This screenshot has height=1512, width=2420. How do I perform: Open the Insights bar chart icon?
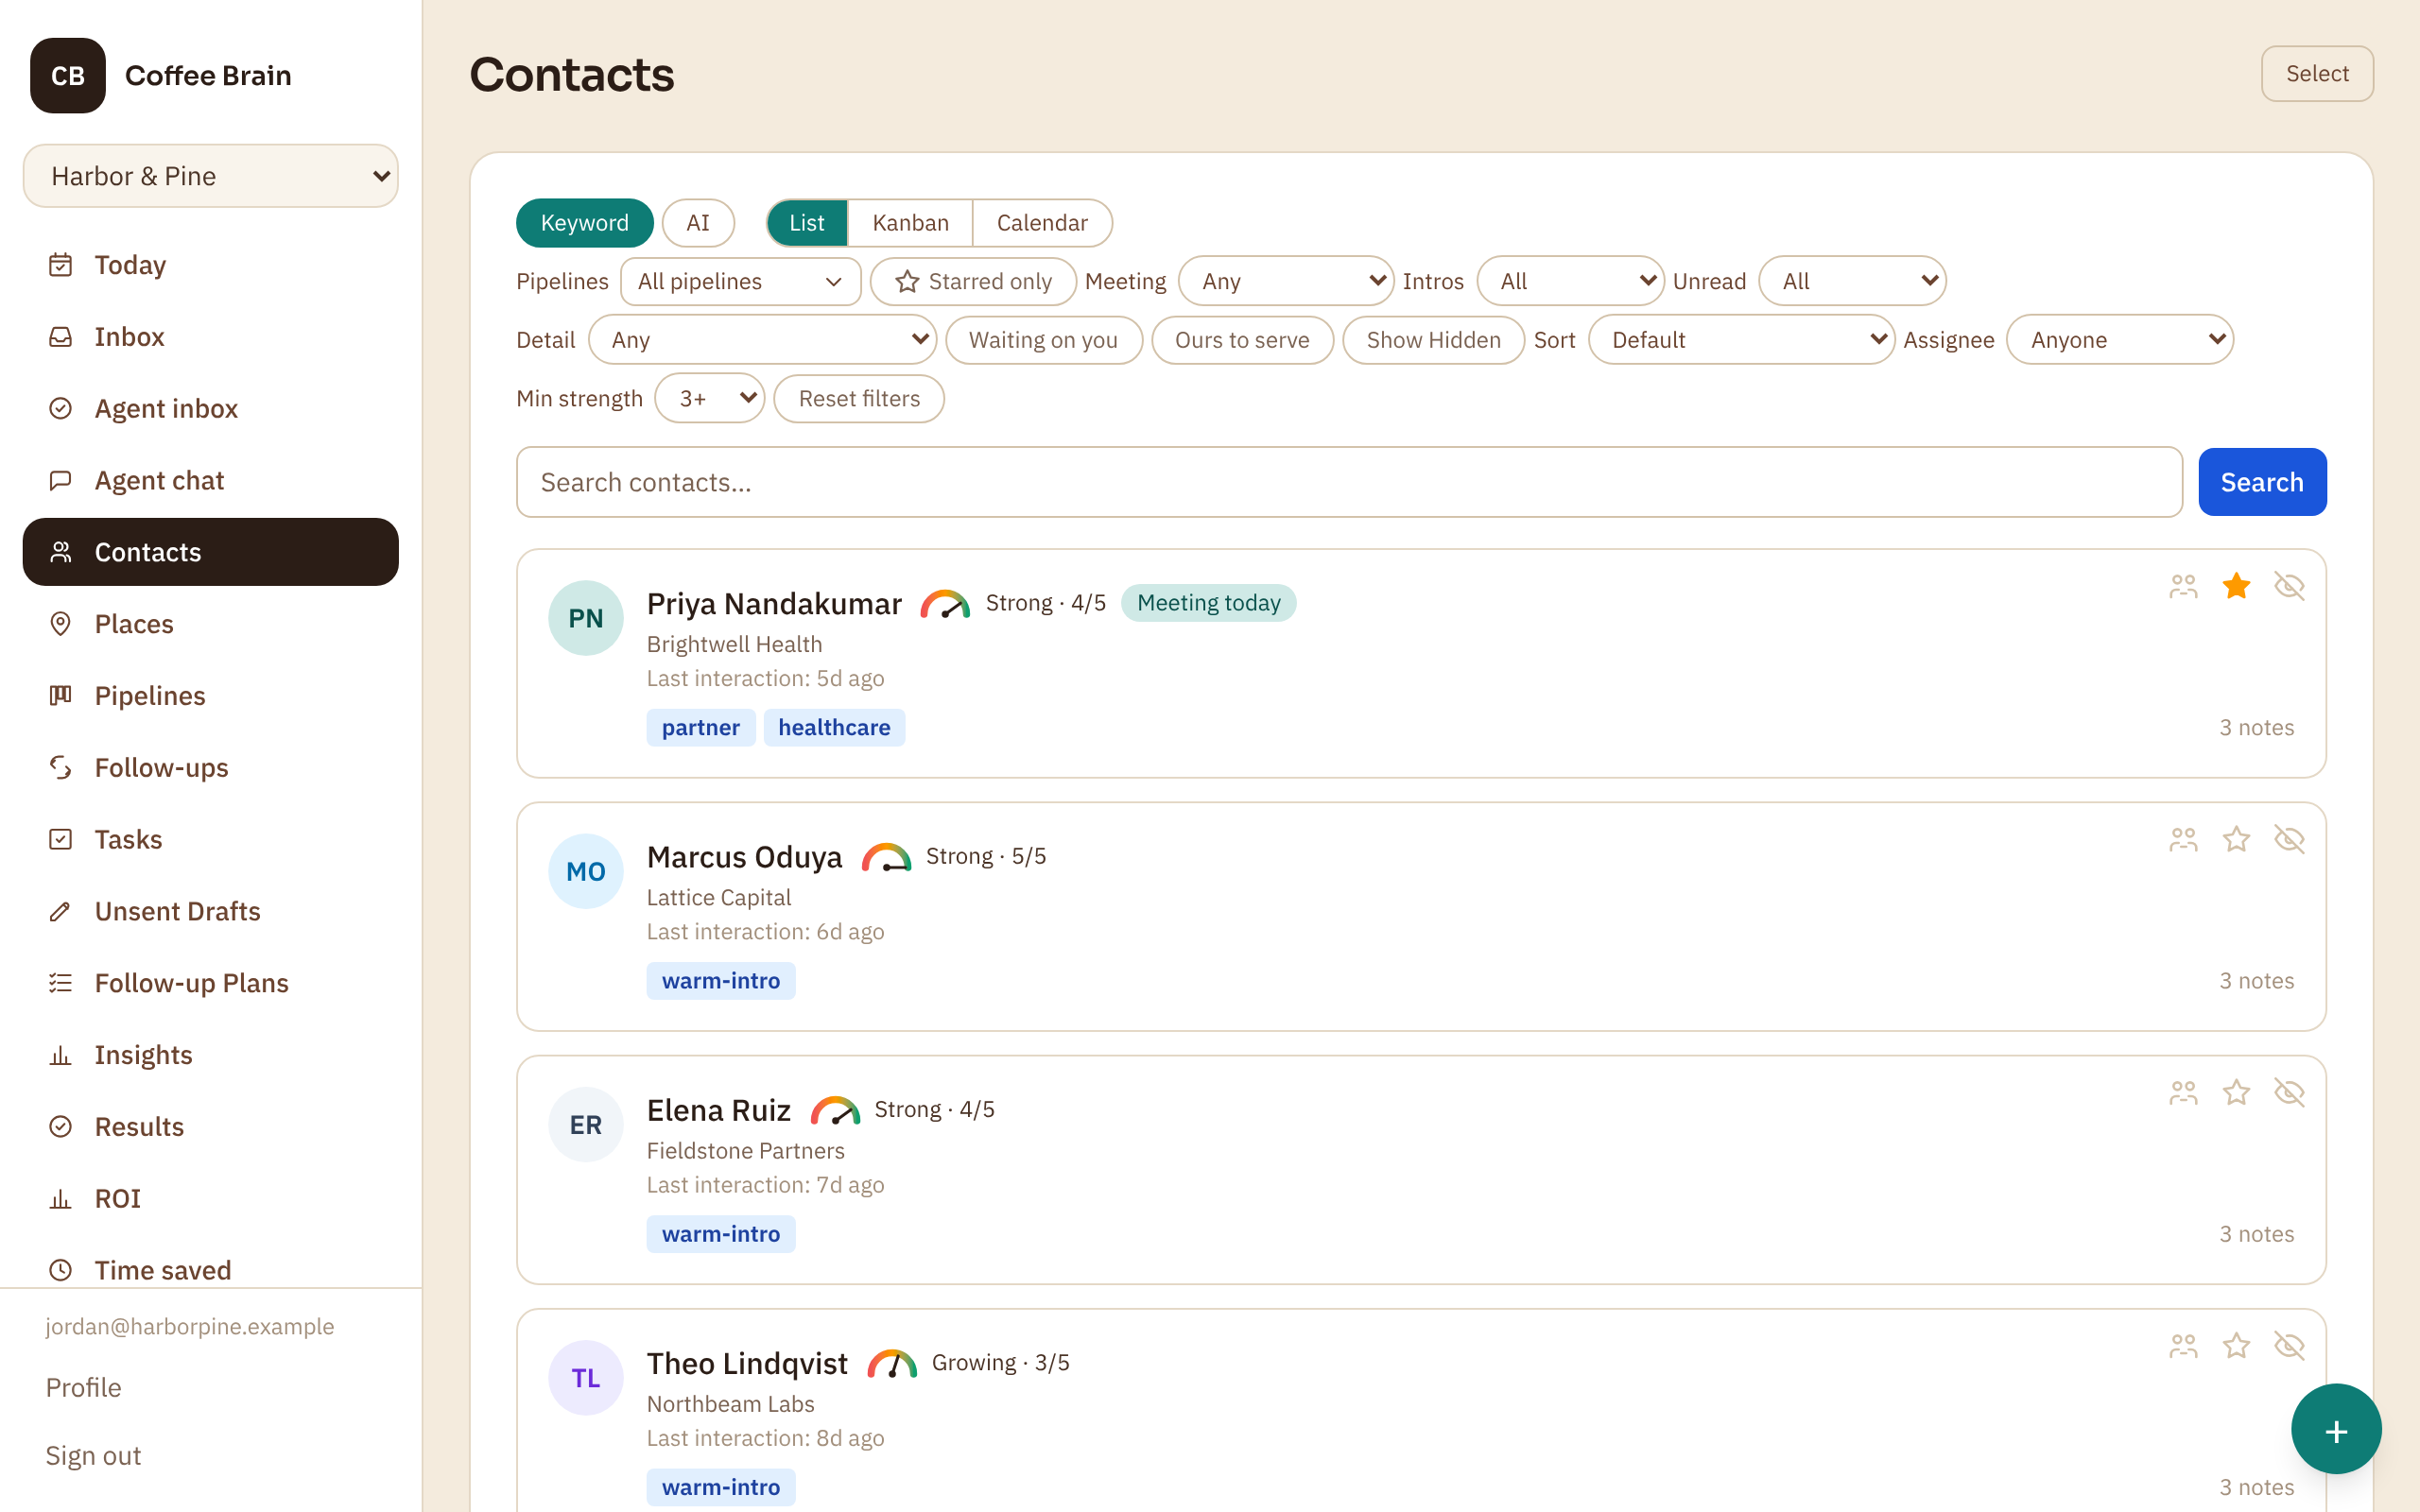click(x=61, y=1055)
